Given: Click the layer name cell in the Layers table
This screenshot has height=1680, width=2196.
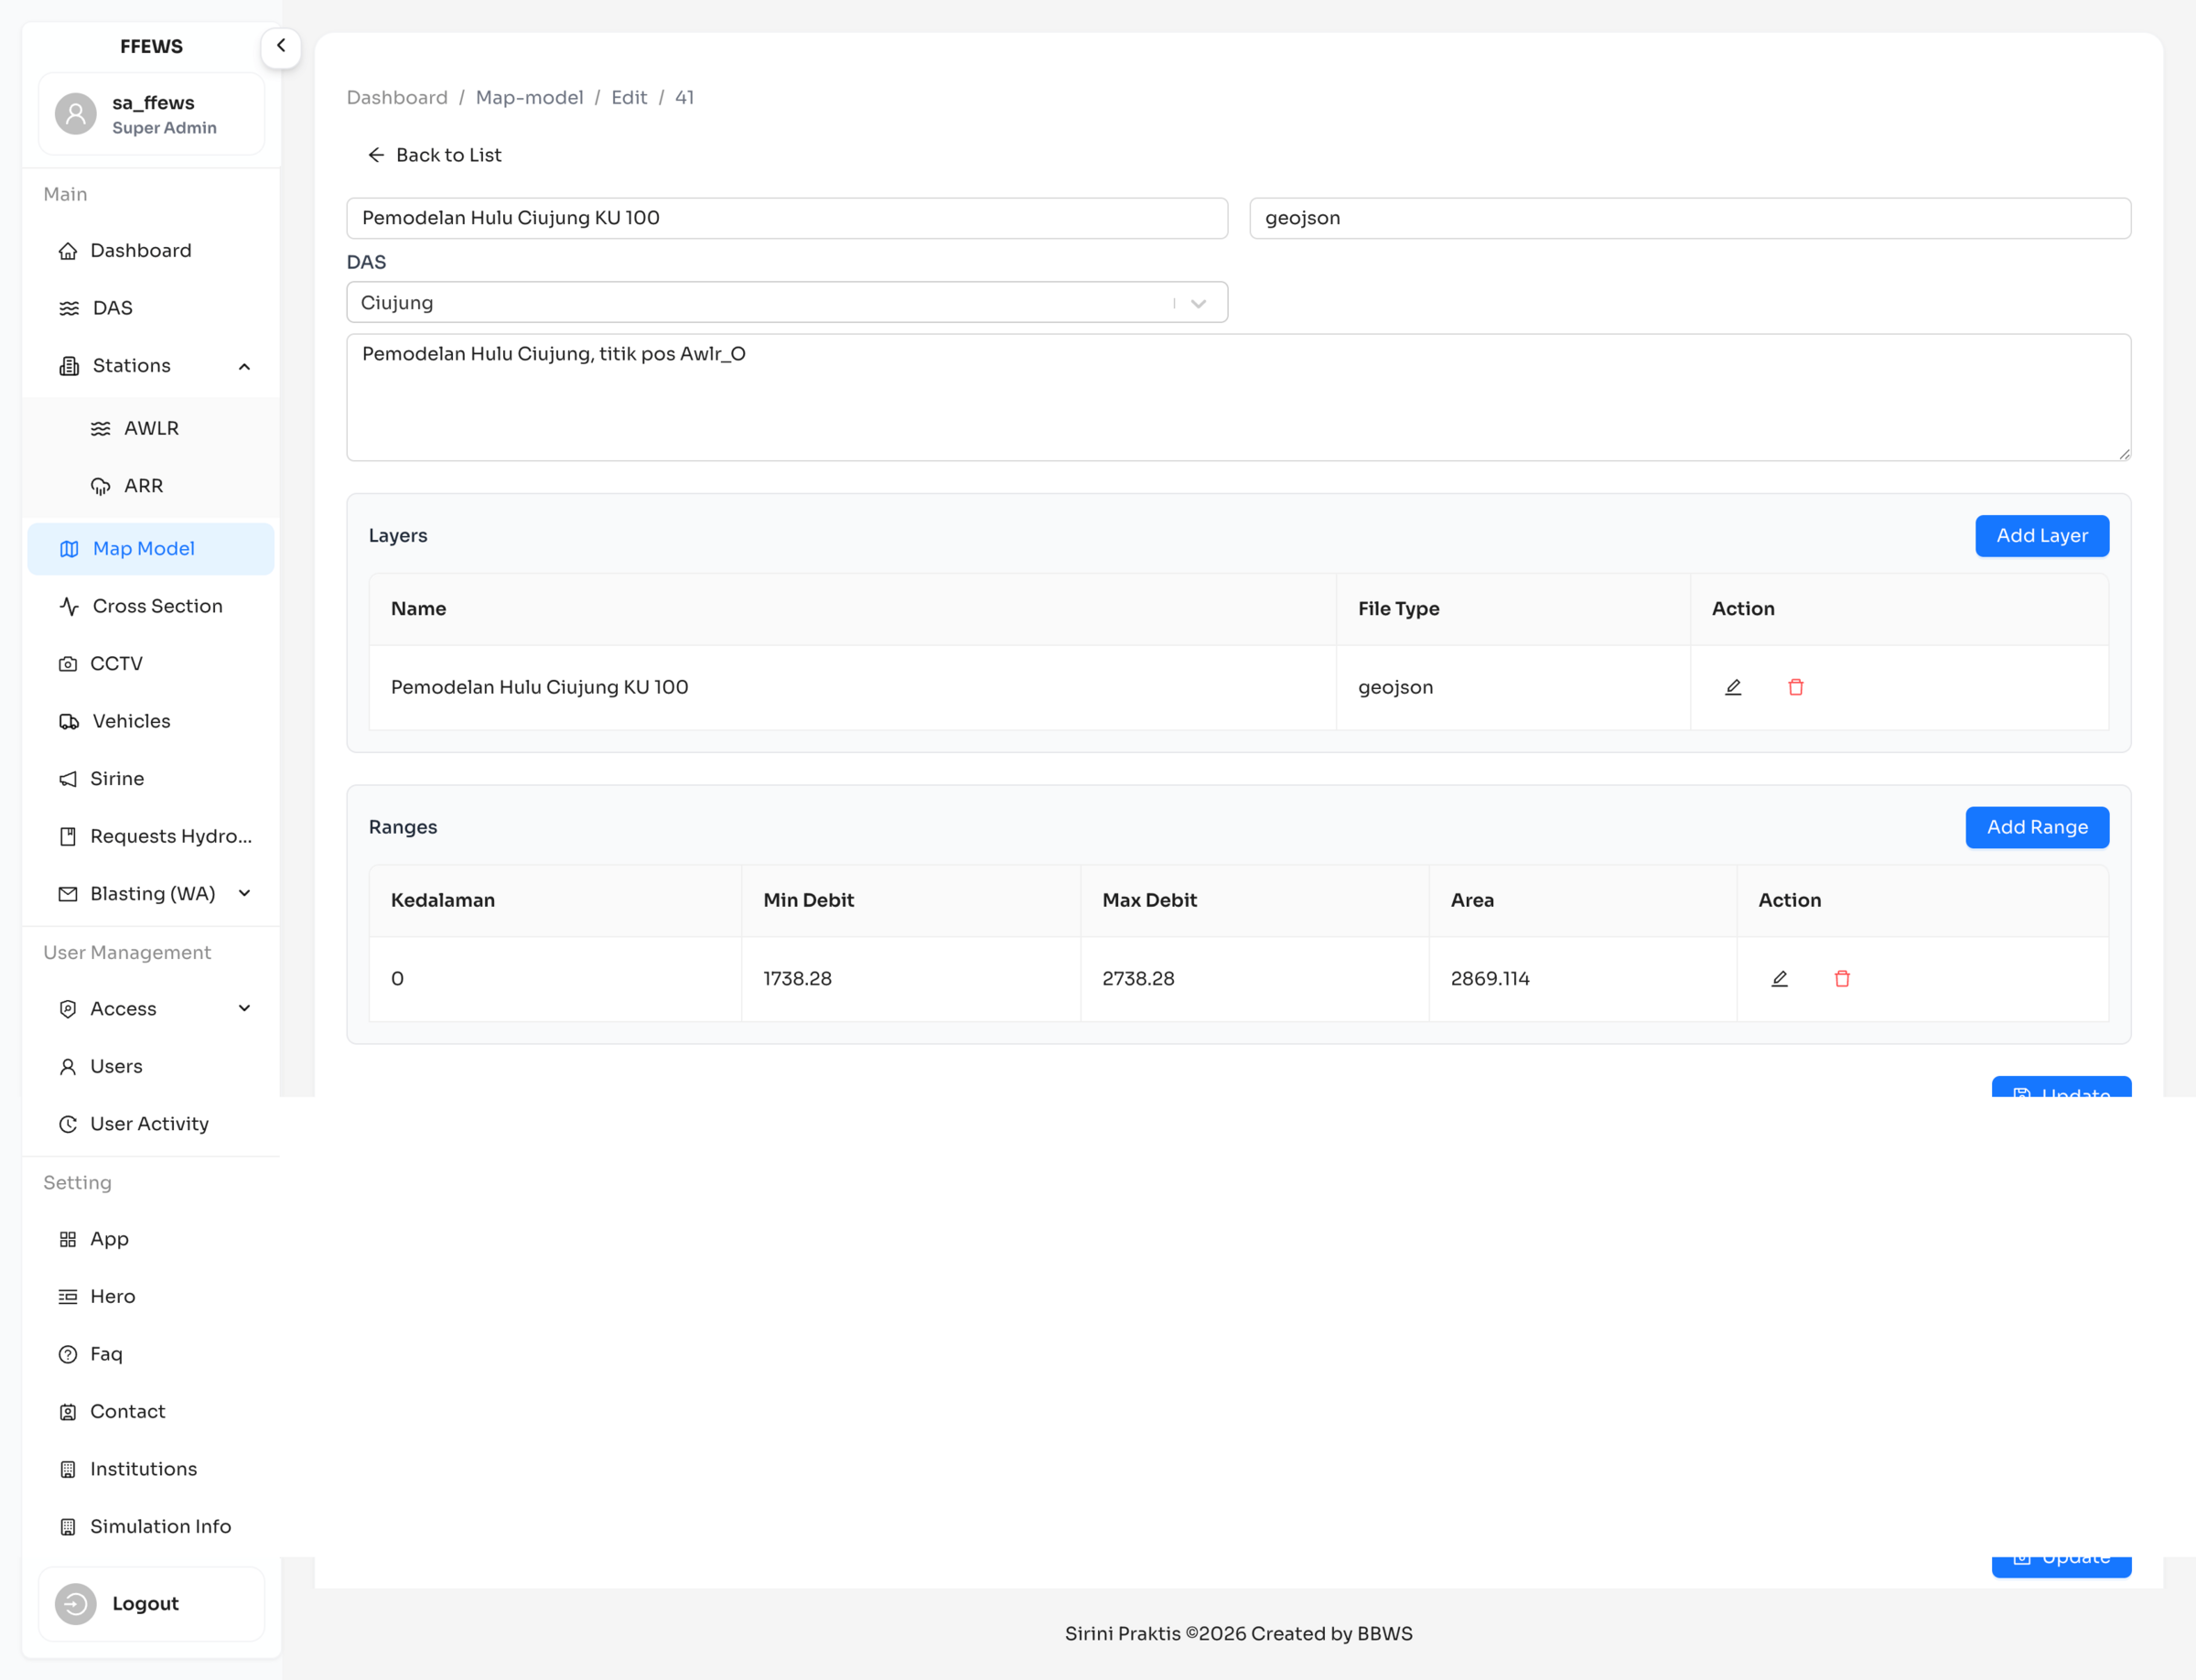Looking at the screenshot, I should click(x=853, y=688).
